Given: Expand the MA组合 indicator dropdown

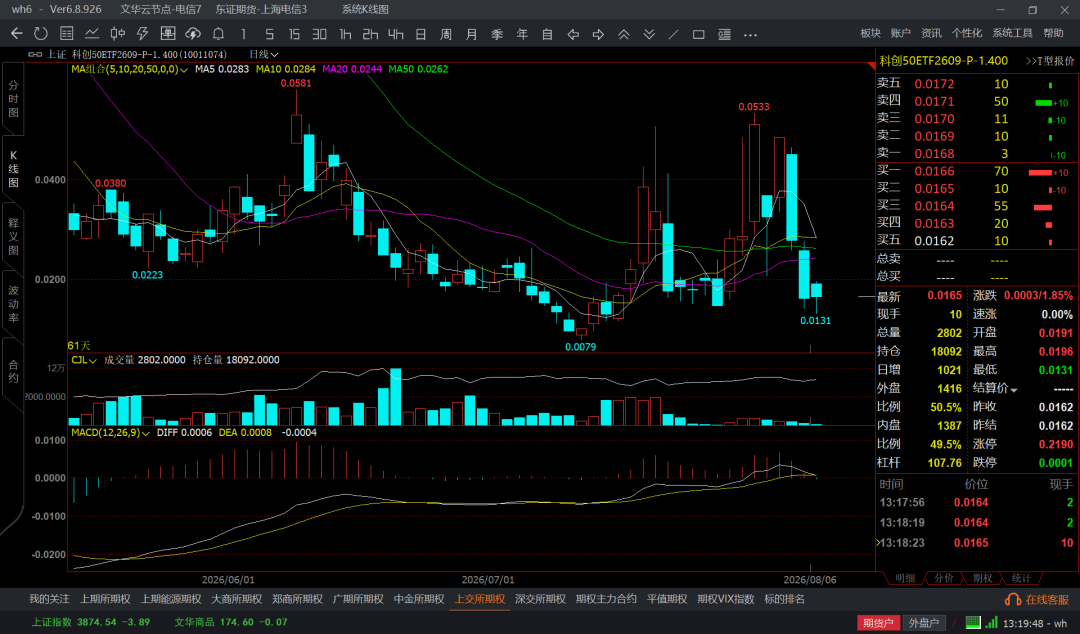Looking at the screenshot, I should pos(129,69).
